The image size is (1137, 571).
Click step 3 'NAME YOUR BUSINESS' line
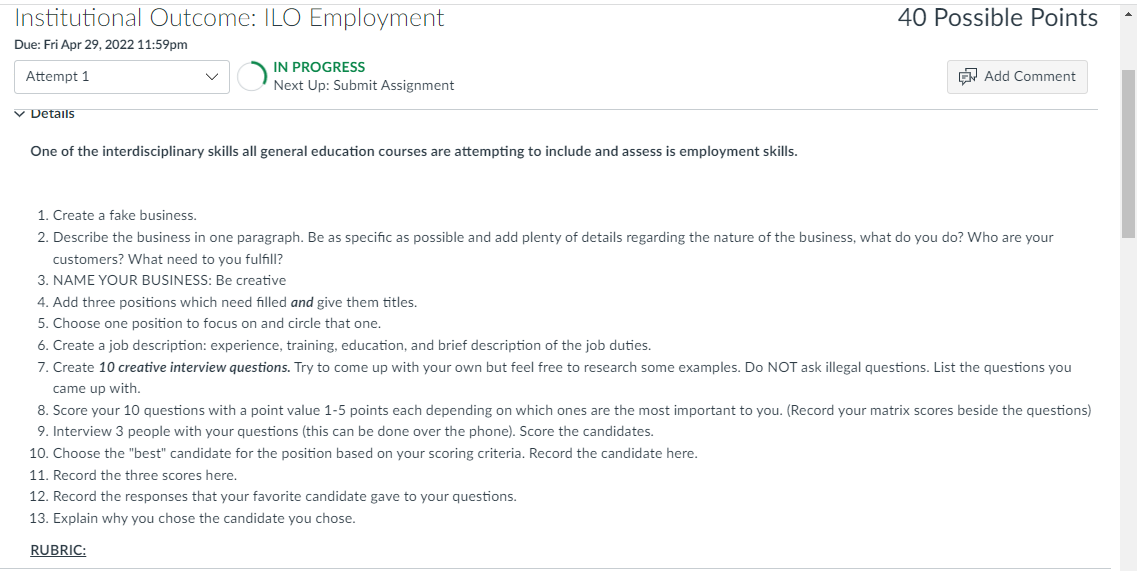click(x=170, y=280)
